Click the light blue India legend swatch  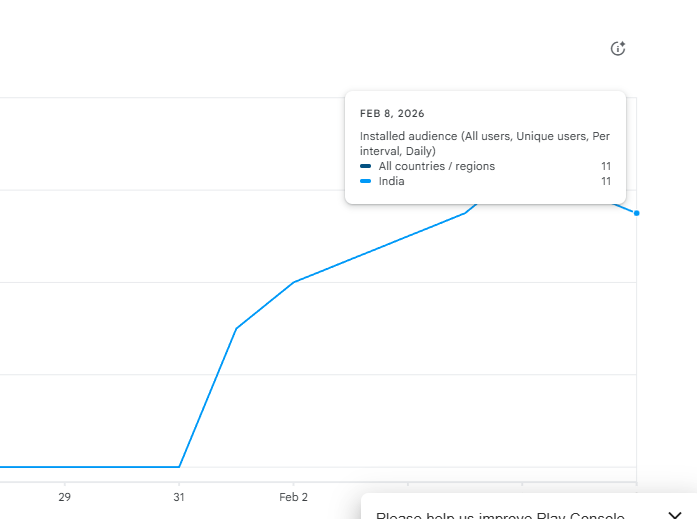[365, 181]
